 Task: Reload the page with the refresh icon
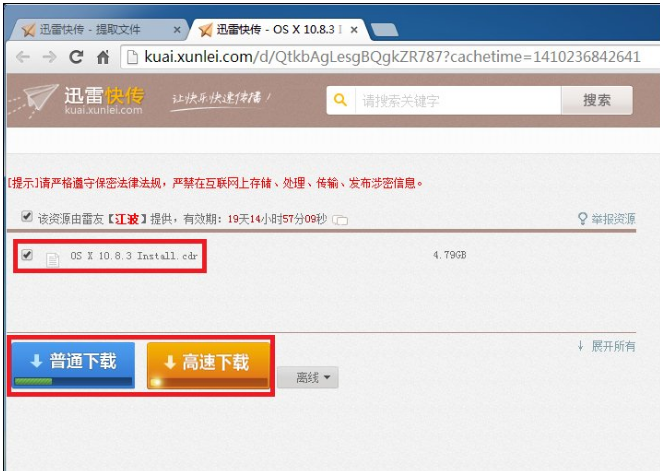coord(76,57)
